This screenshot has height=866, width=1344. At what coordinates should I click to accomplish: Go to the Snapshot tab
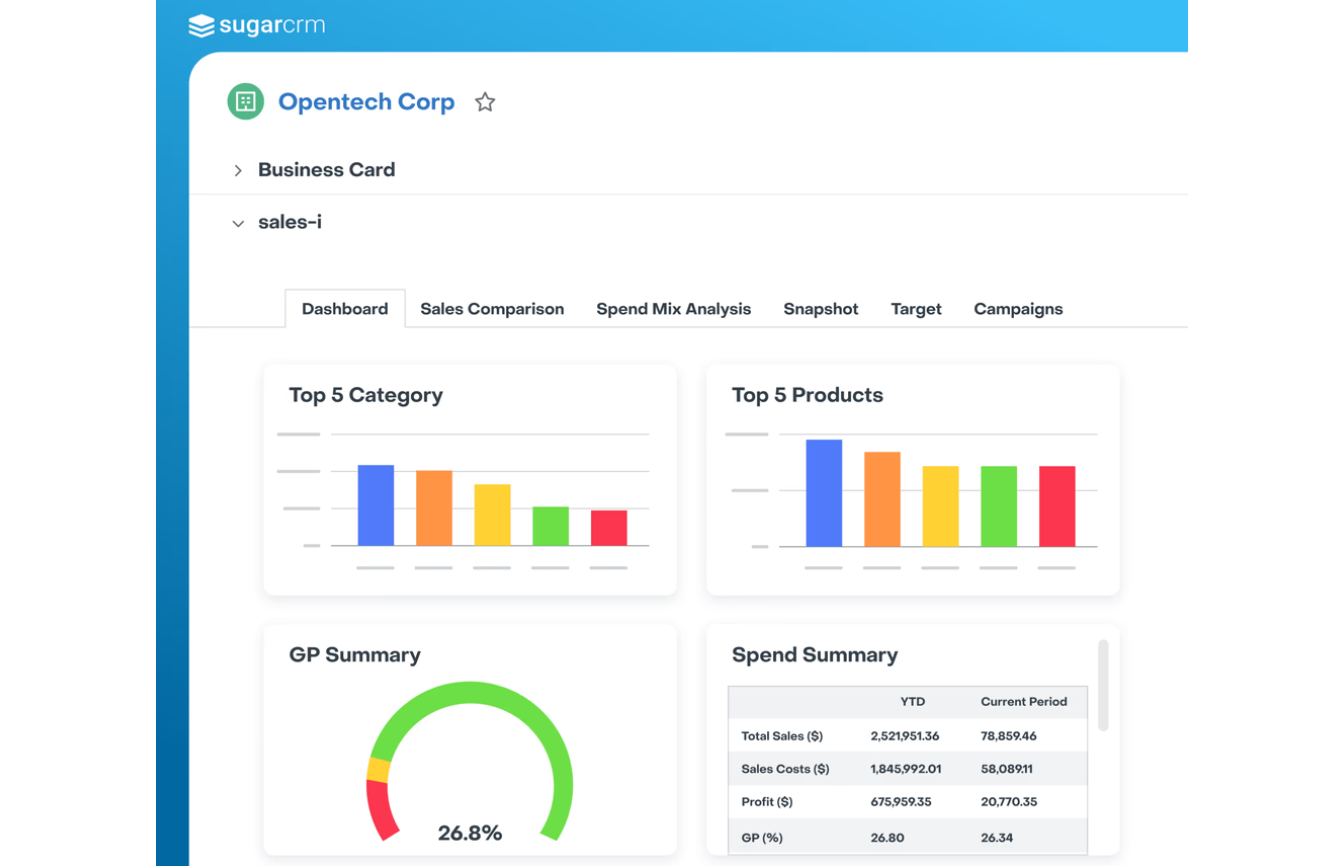tap(821, 309)
